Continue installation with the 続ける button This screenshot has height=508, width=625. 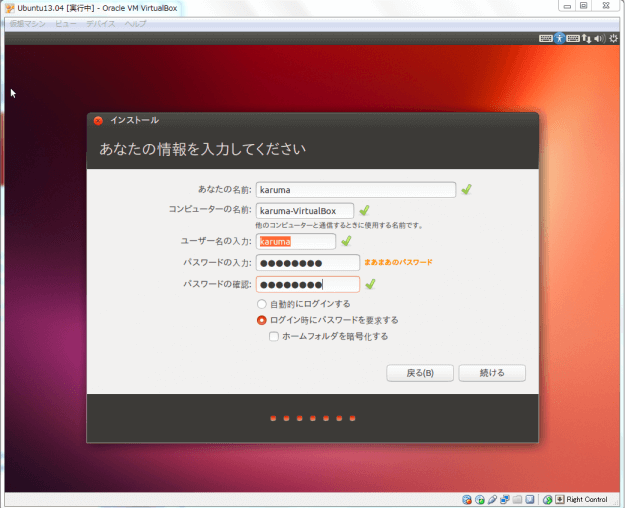pos(492,373)
